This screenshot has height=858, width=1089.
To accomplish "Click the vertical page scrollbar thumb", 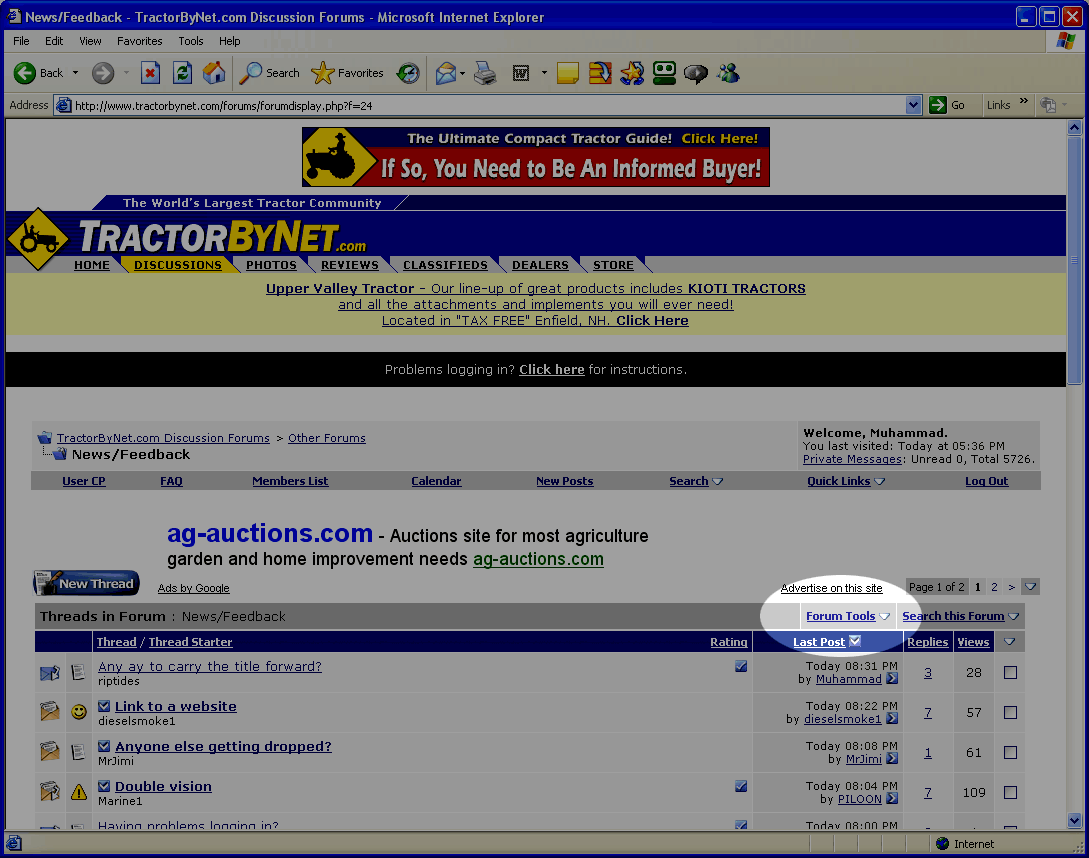I will (1075, 260).
